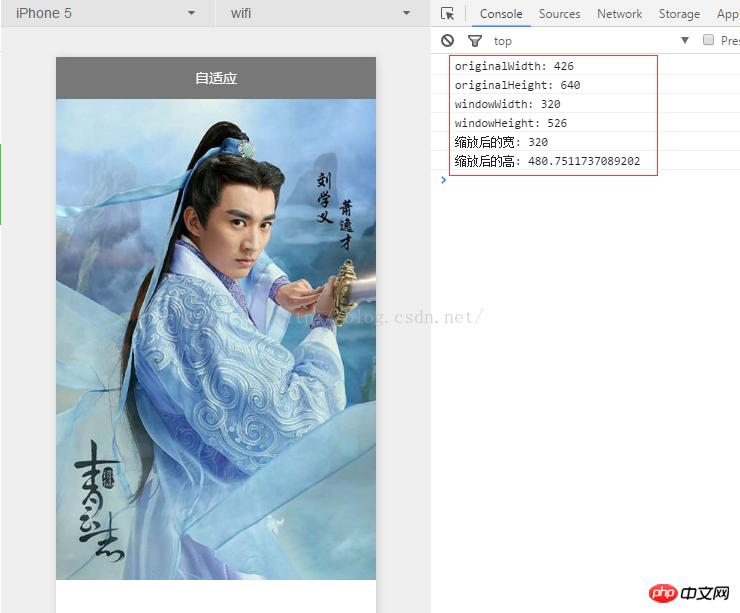
Task: Toggle the Preserve log checkbox
Action: 708,41
